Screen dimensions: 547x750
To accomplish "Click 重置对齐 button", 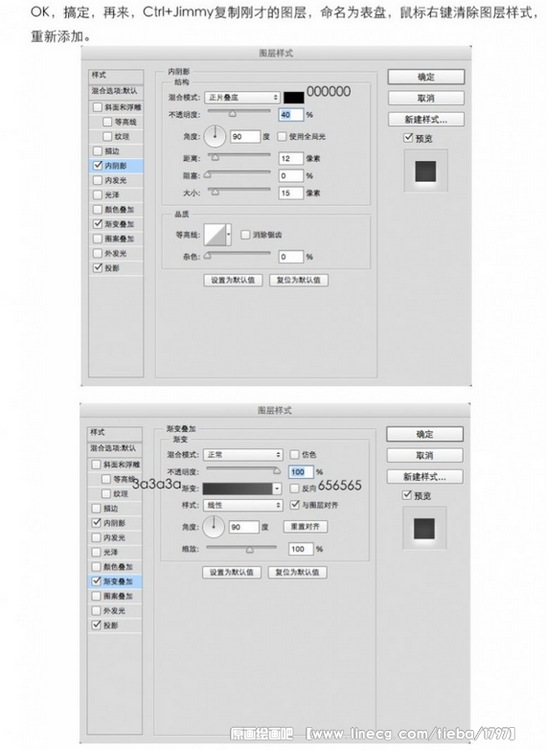I will coord(306,527).
